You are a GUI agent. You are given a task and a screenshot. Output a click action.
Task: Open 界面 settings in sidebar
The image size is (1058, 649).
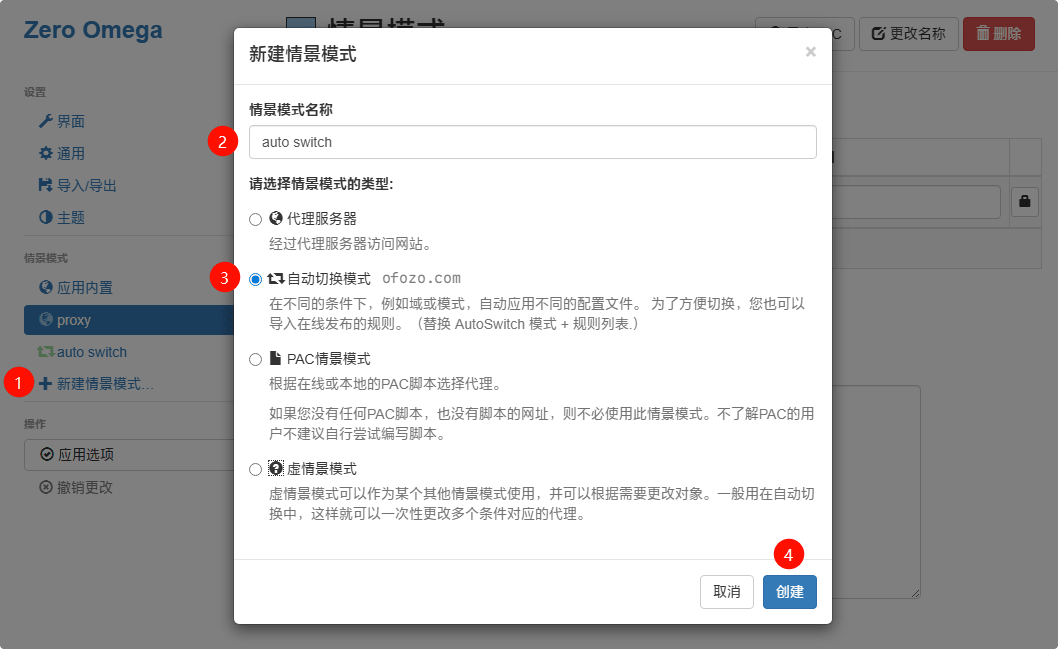point(70,122)
